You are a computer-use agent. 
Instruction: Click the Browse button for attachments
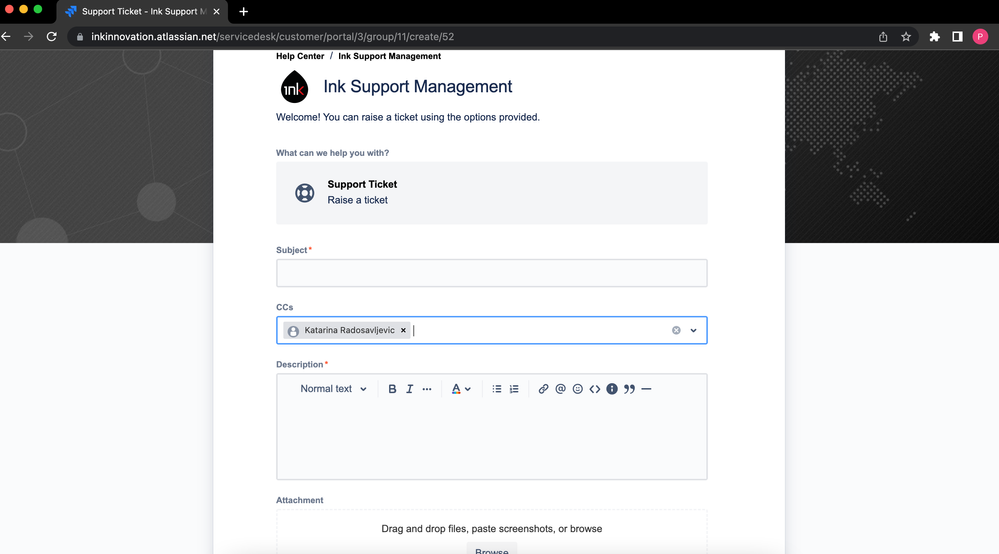pos(492,549)
